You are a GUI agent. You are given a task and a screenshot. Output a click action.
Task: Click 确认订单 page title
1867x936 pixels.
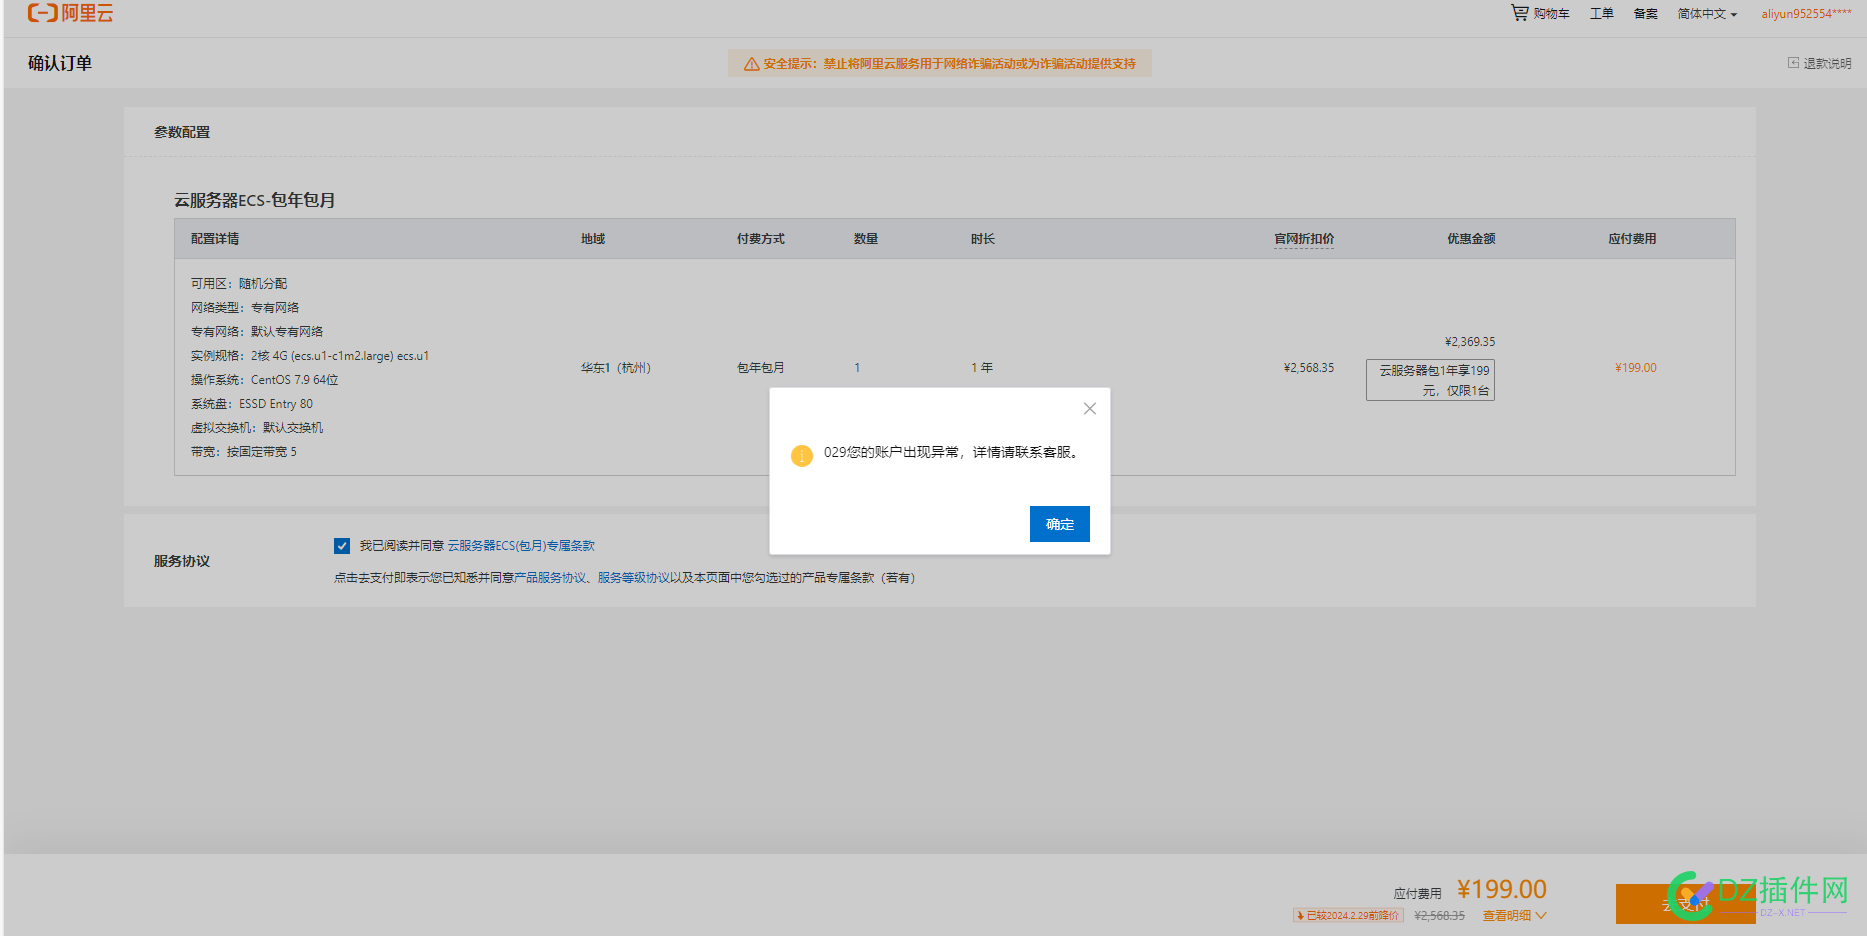pos(60,63)
